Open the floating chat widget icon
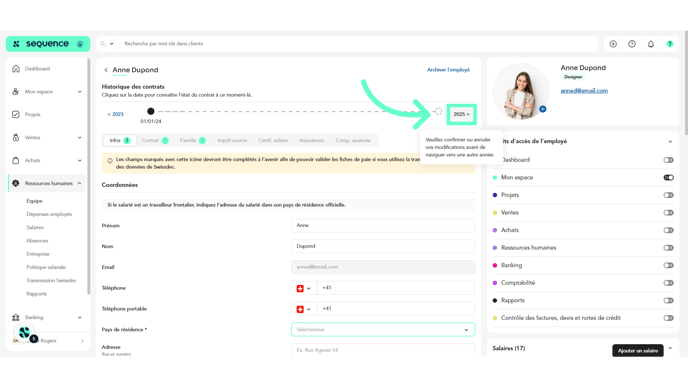The height and width of the screenshot is (387, 688). click(x=25, y=333)
